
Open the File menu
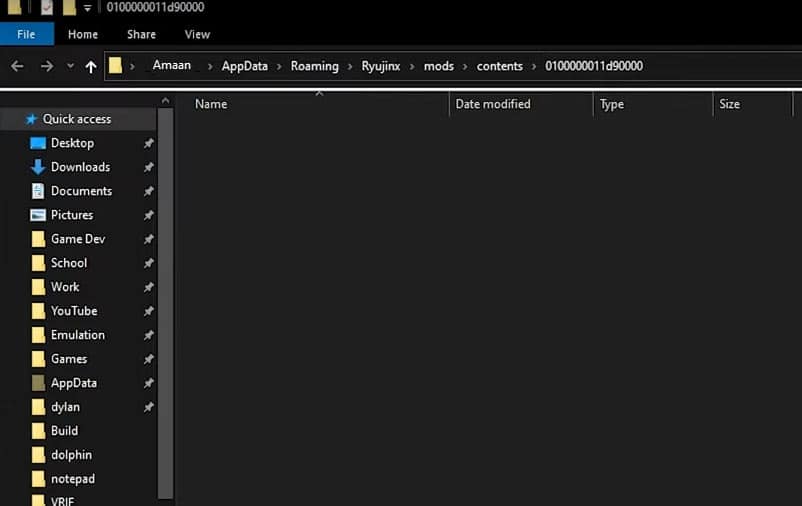click(26, 34)
